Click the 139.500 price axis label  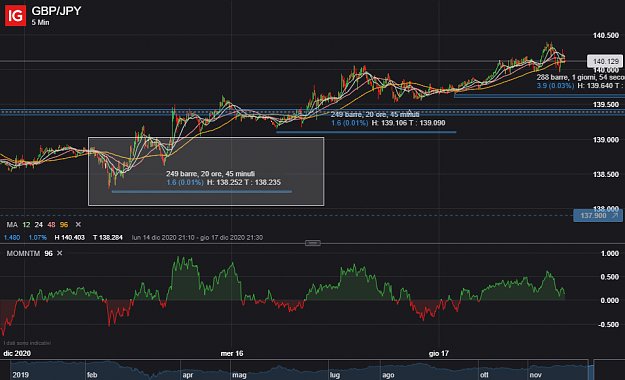(x=606, y=105)
